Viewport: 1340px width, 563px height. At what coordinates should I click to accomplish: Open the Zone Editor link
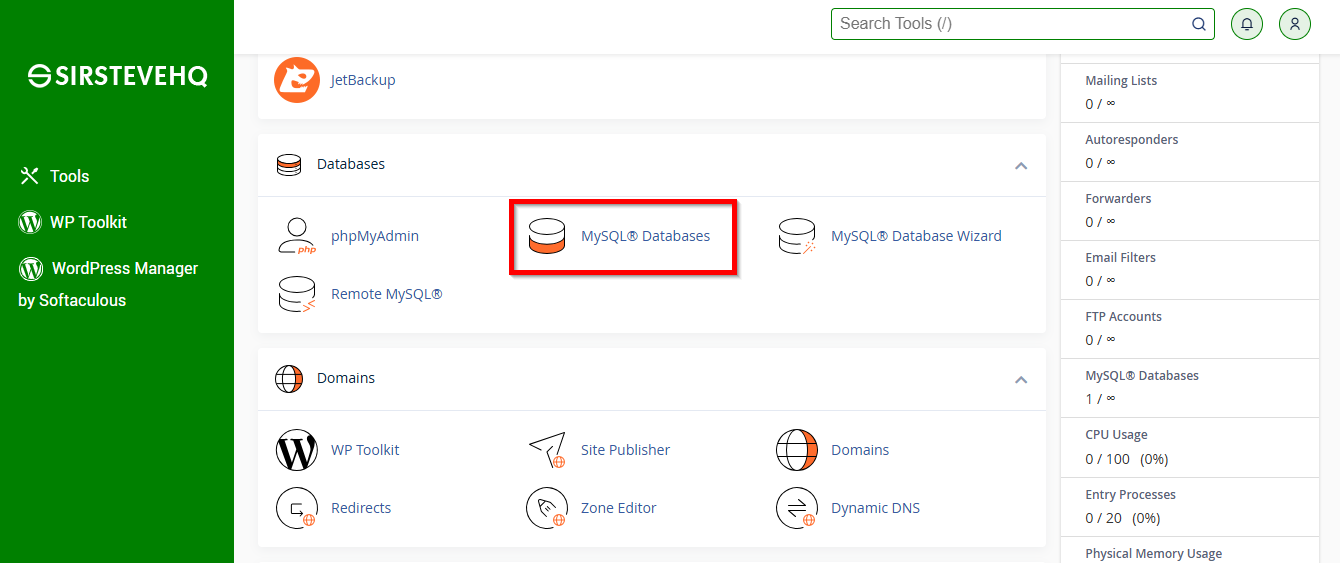click(618, 508)
